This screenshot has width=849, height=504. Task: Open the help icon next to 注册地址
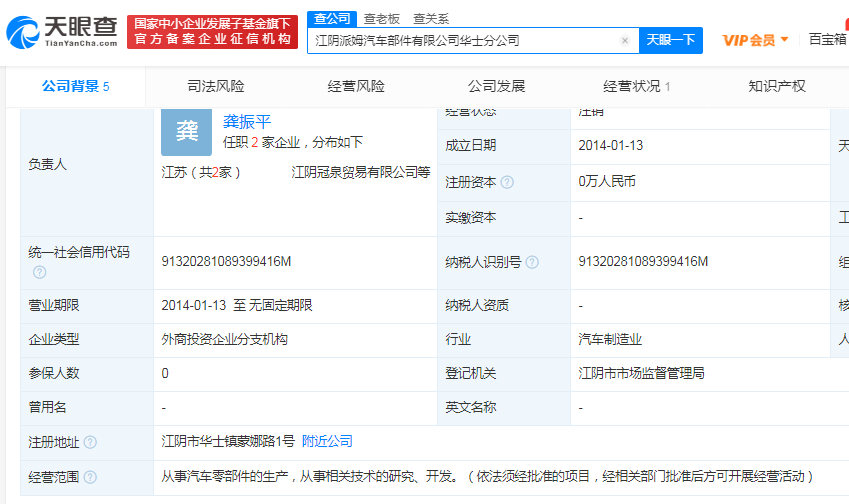(x=90, y=442)
